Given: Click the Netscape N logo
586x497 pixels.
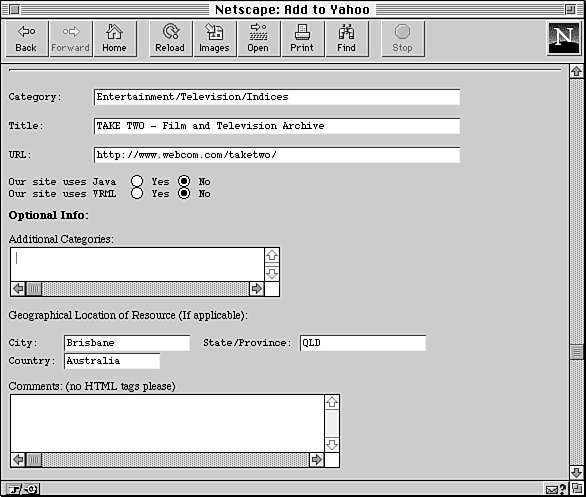Looking at the screenshot, I should 564,38.
